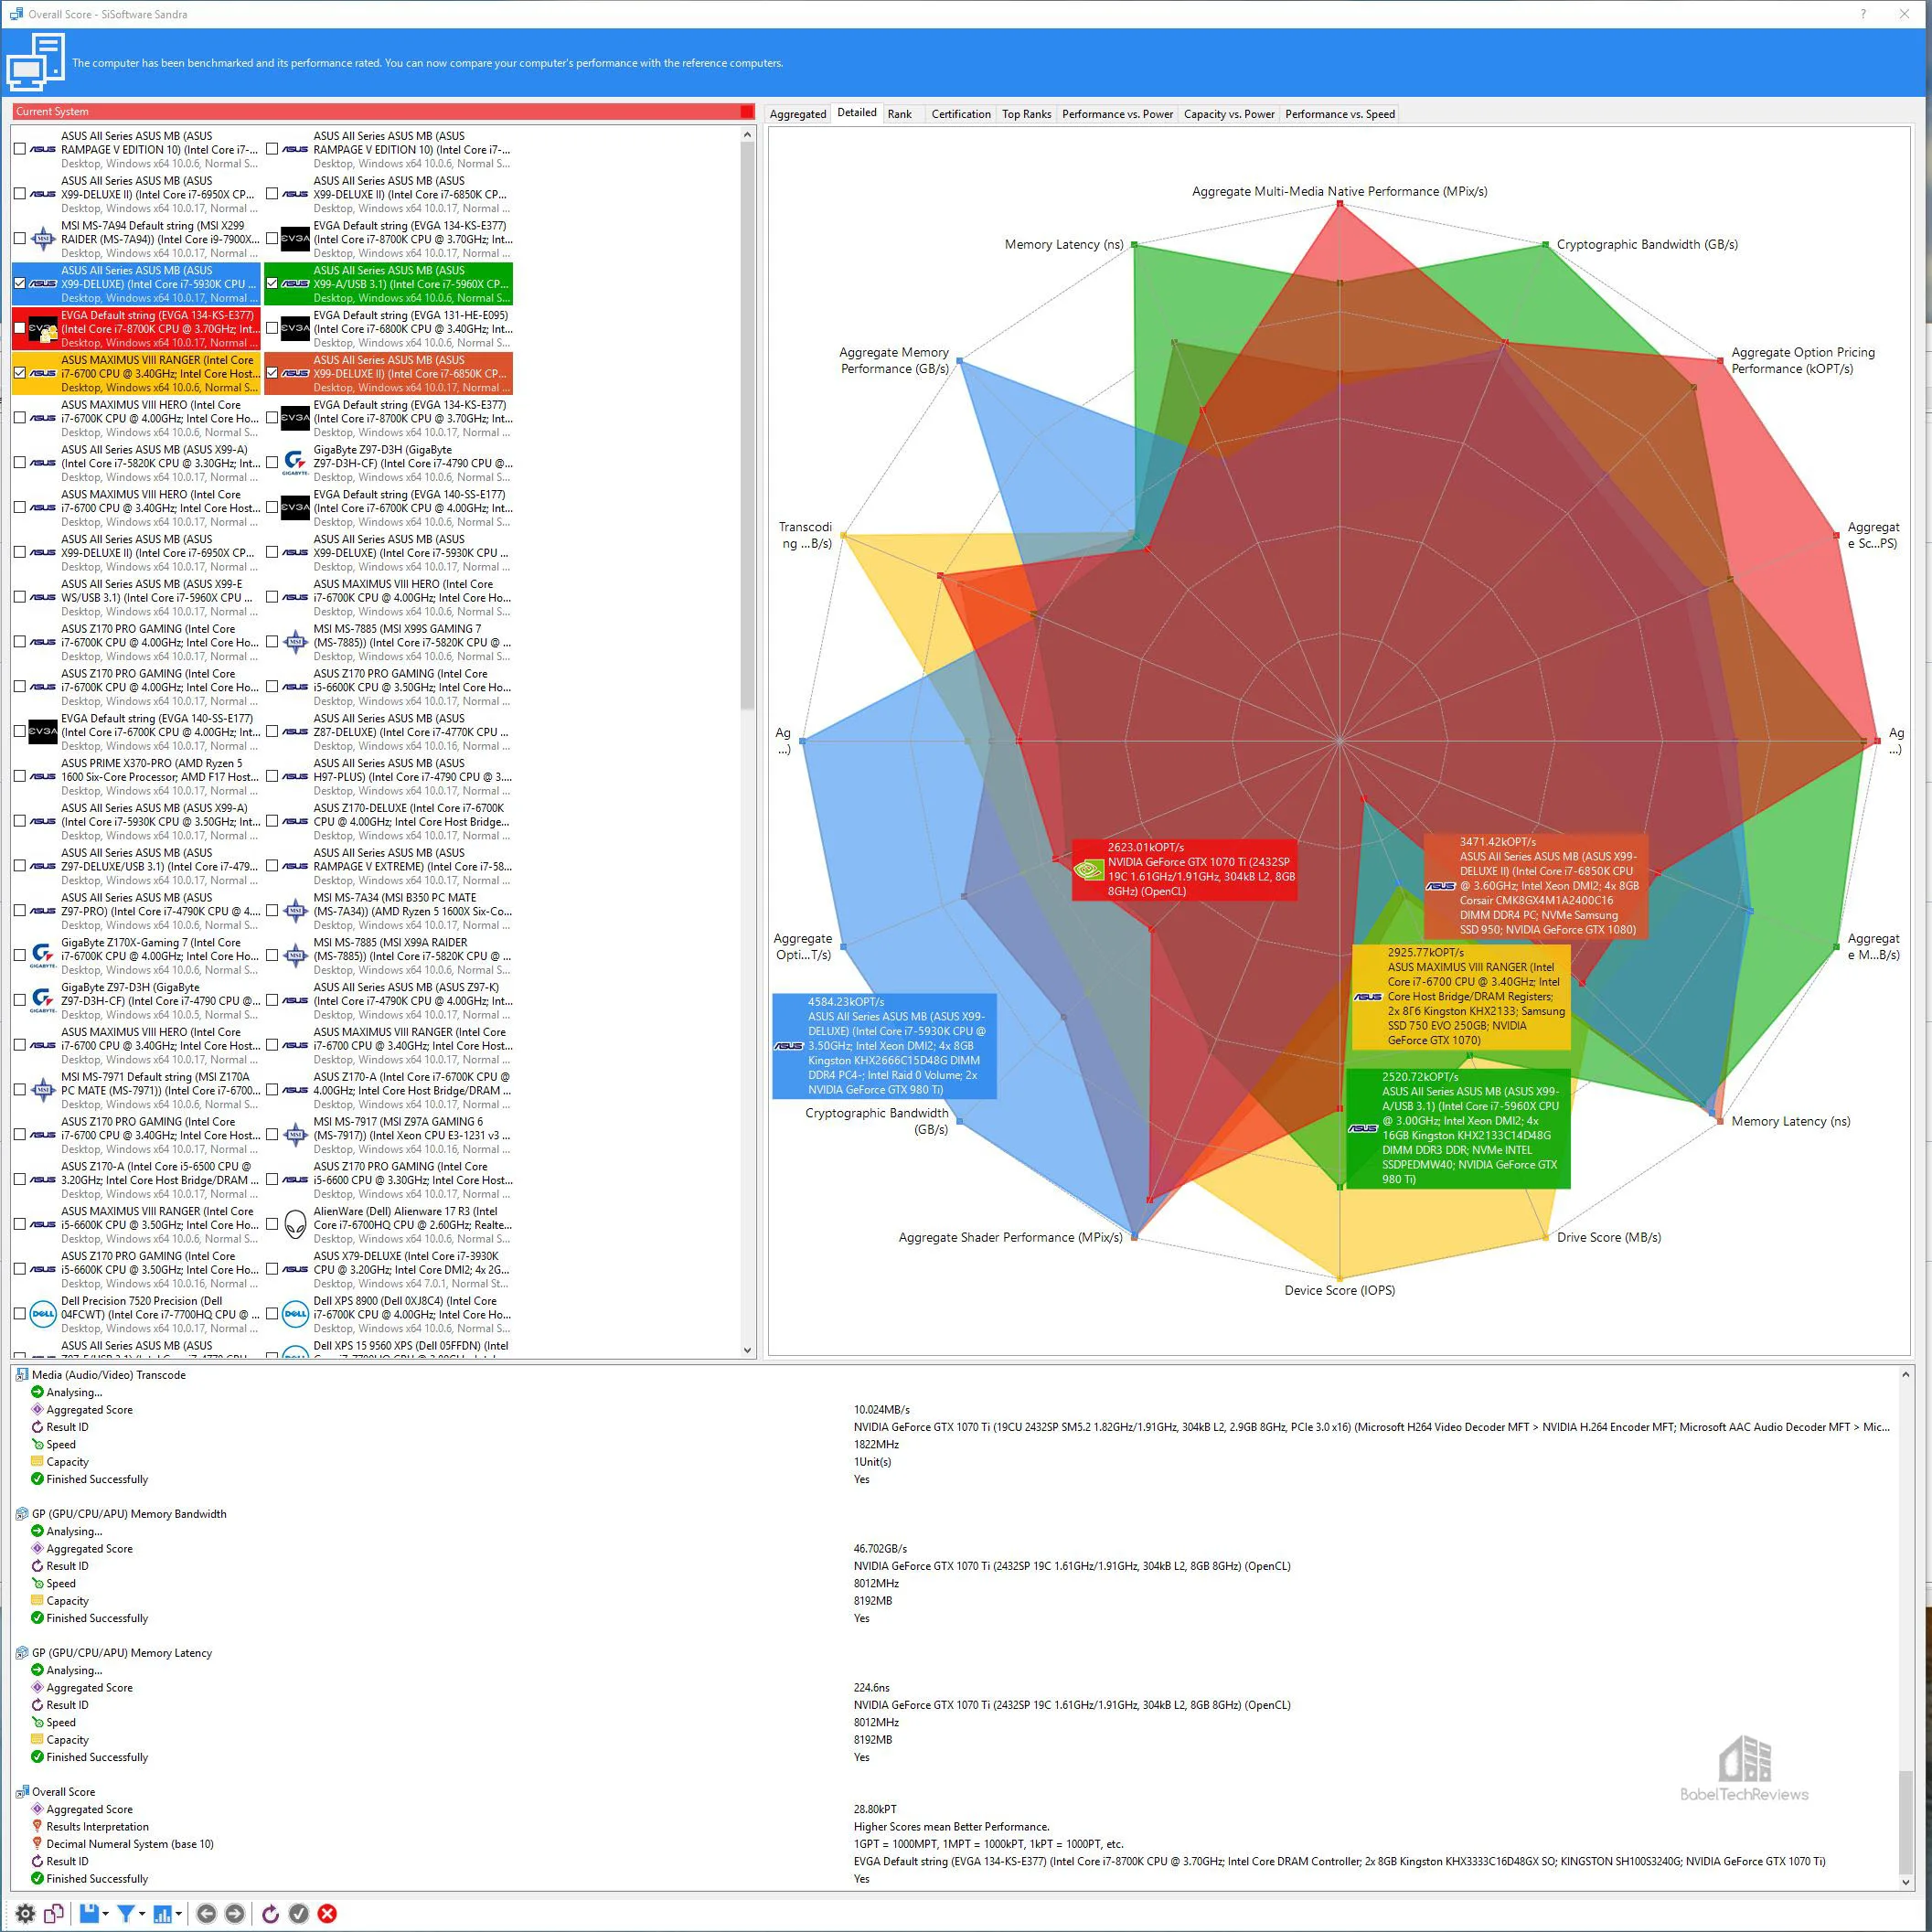
Task: Click the NVIDIA icon in the red 2623.01kOPT/s label
Action: click(1088, 869)
